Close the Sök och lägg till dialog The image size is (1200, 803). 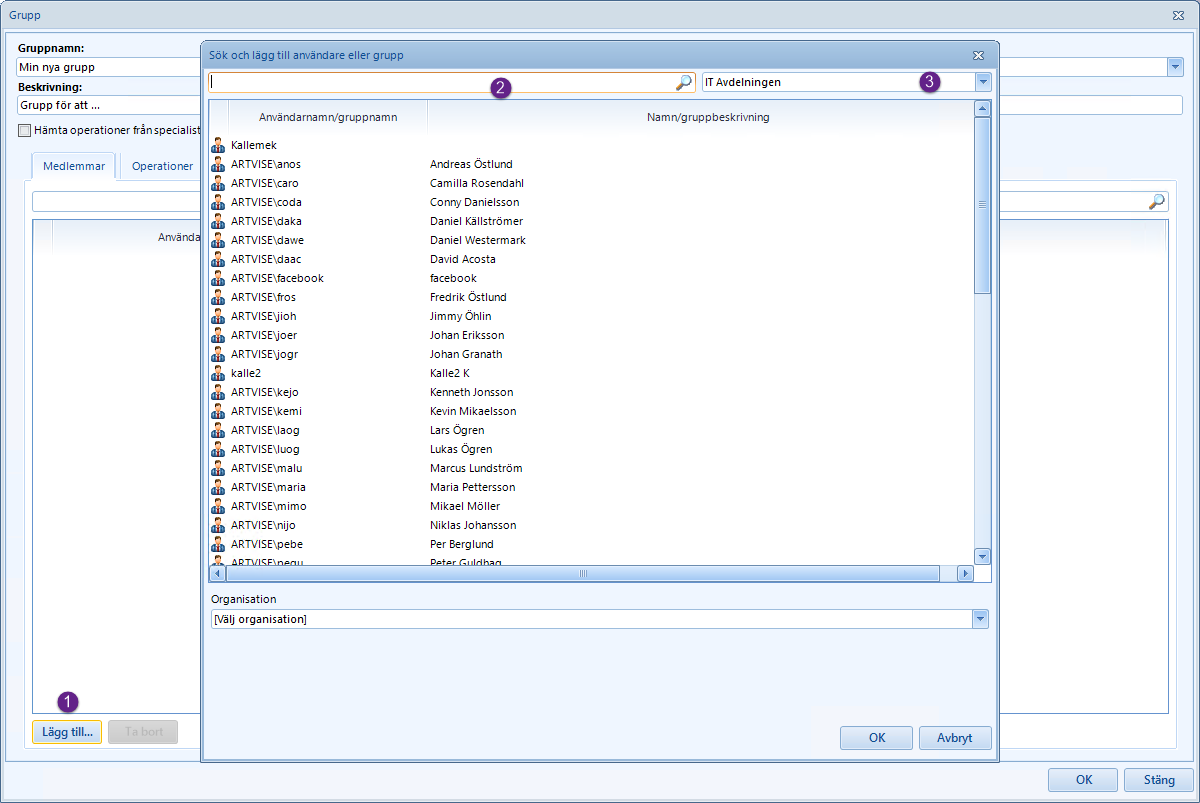[x=979, y=55]
